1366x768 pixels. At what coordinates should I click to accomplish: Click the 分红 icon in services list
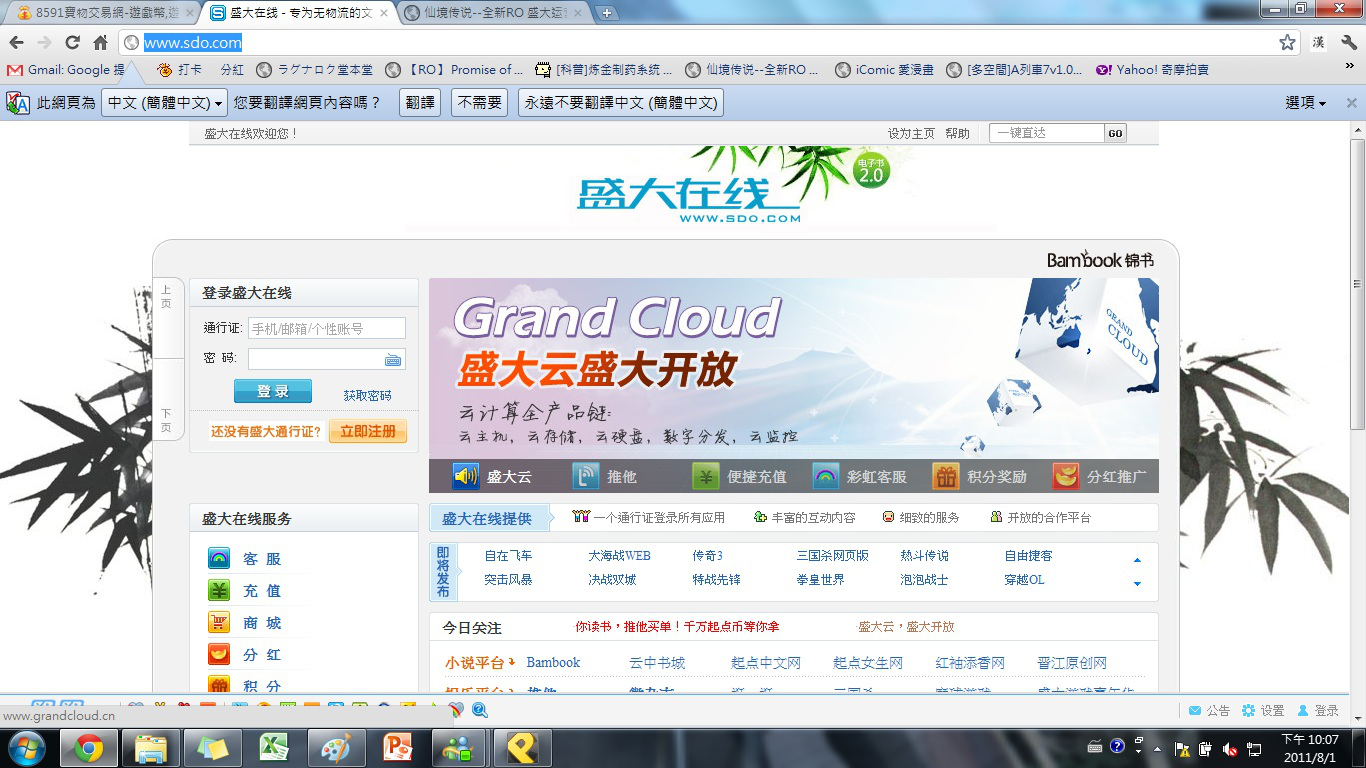(219, 654)
